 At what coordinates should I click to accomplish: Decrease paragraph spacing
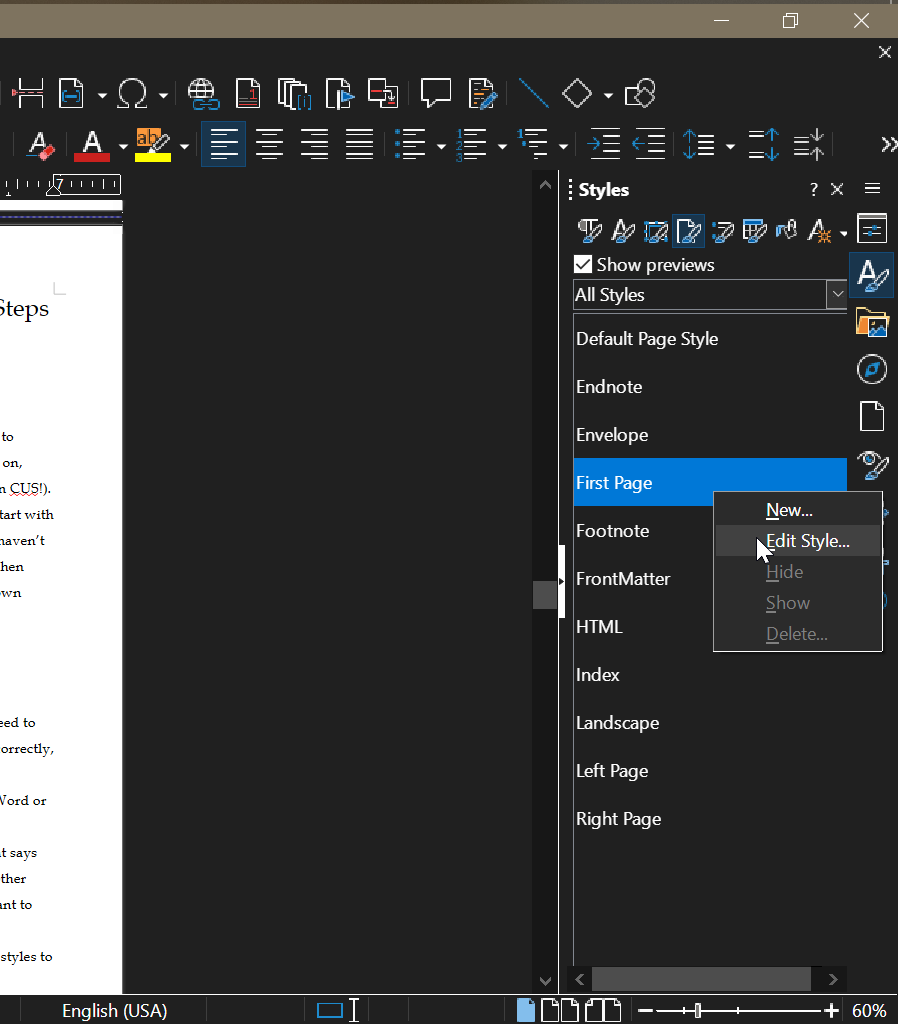809,144
